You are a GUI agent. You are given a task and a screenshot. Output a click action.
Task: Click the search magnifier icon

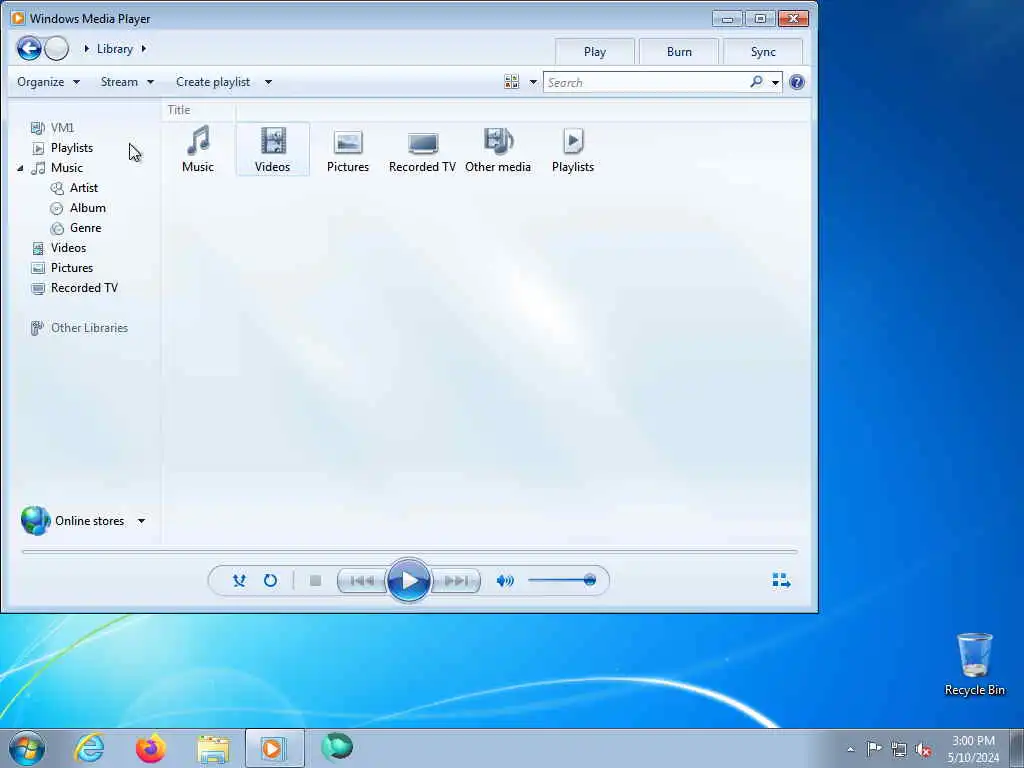point(756,82)
